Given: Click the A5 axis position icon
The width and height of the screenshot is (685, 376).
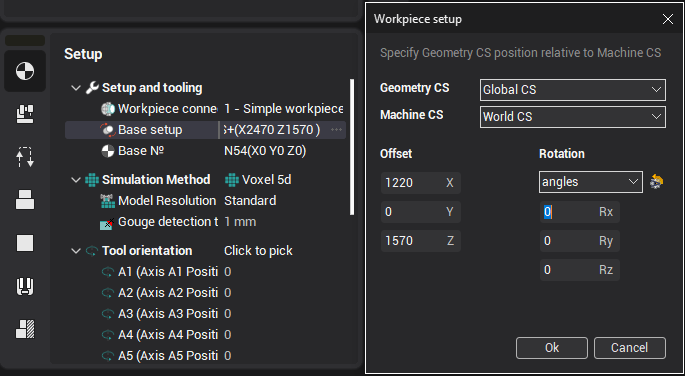Looking at the screenshot, I should coord(107,356).
